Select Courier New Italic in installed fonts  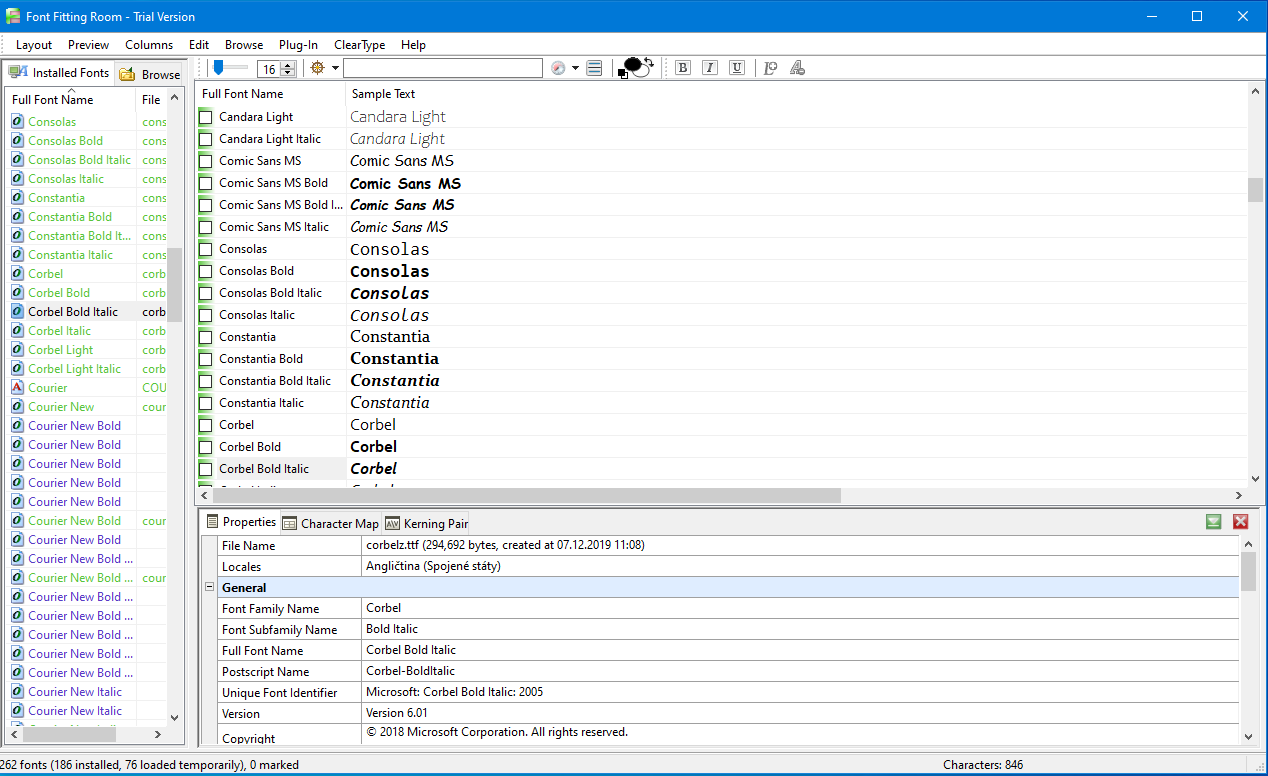click(75, 692)
